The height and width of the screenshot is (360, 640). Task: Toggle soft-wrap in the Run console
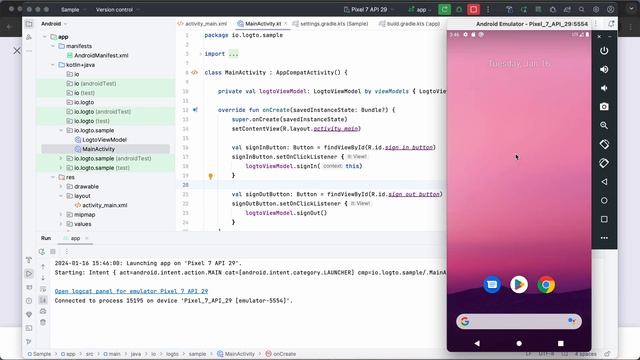click(x=43, y=289)
